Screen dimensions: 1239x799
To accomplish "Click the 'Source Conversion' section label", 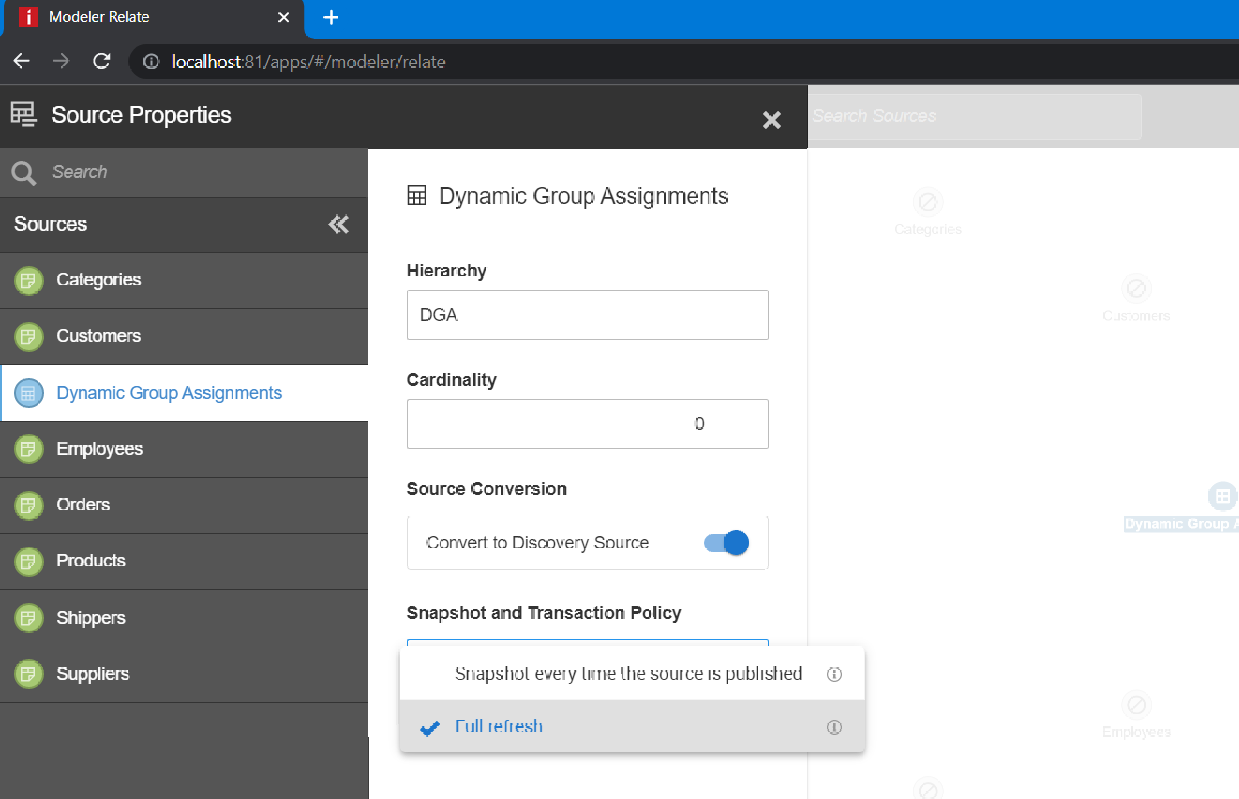I will click(487, 489).
